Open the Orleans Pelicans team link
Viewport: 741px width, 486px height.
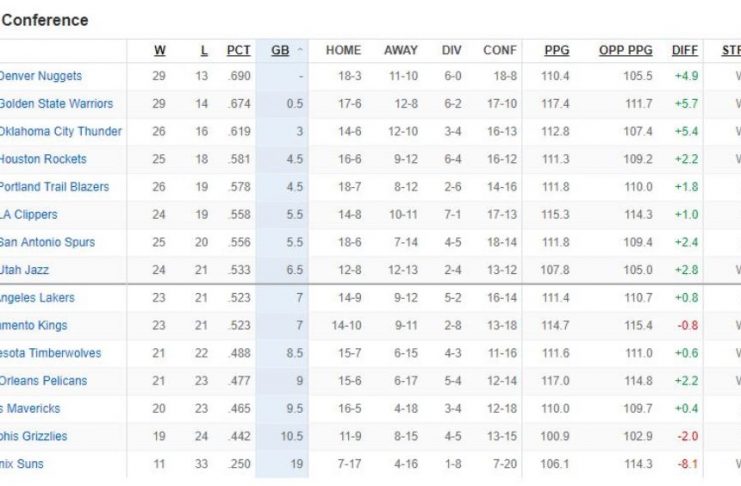[x=43, y=381]
